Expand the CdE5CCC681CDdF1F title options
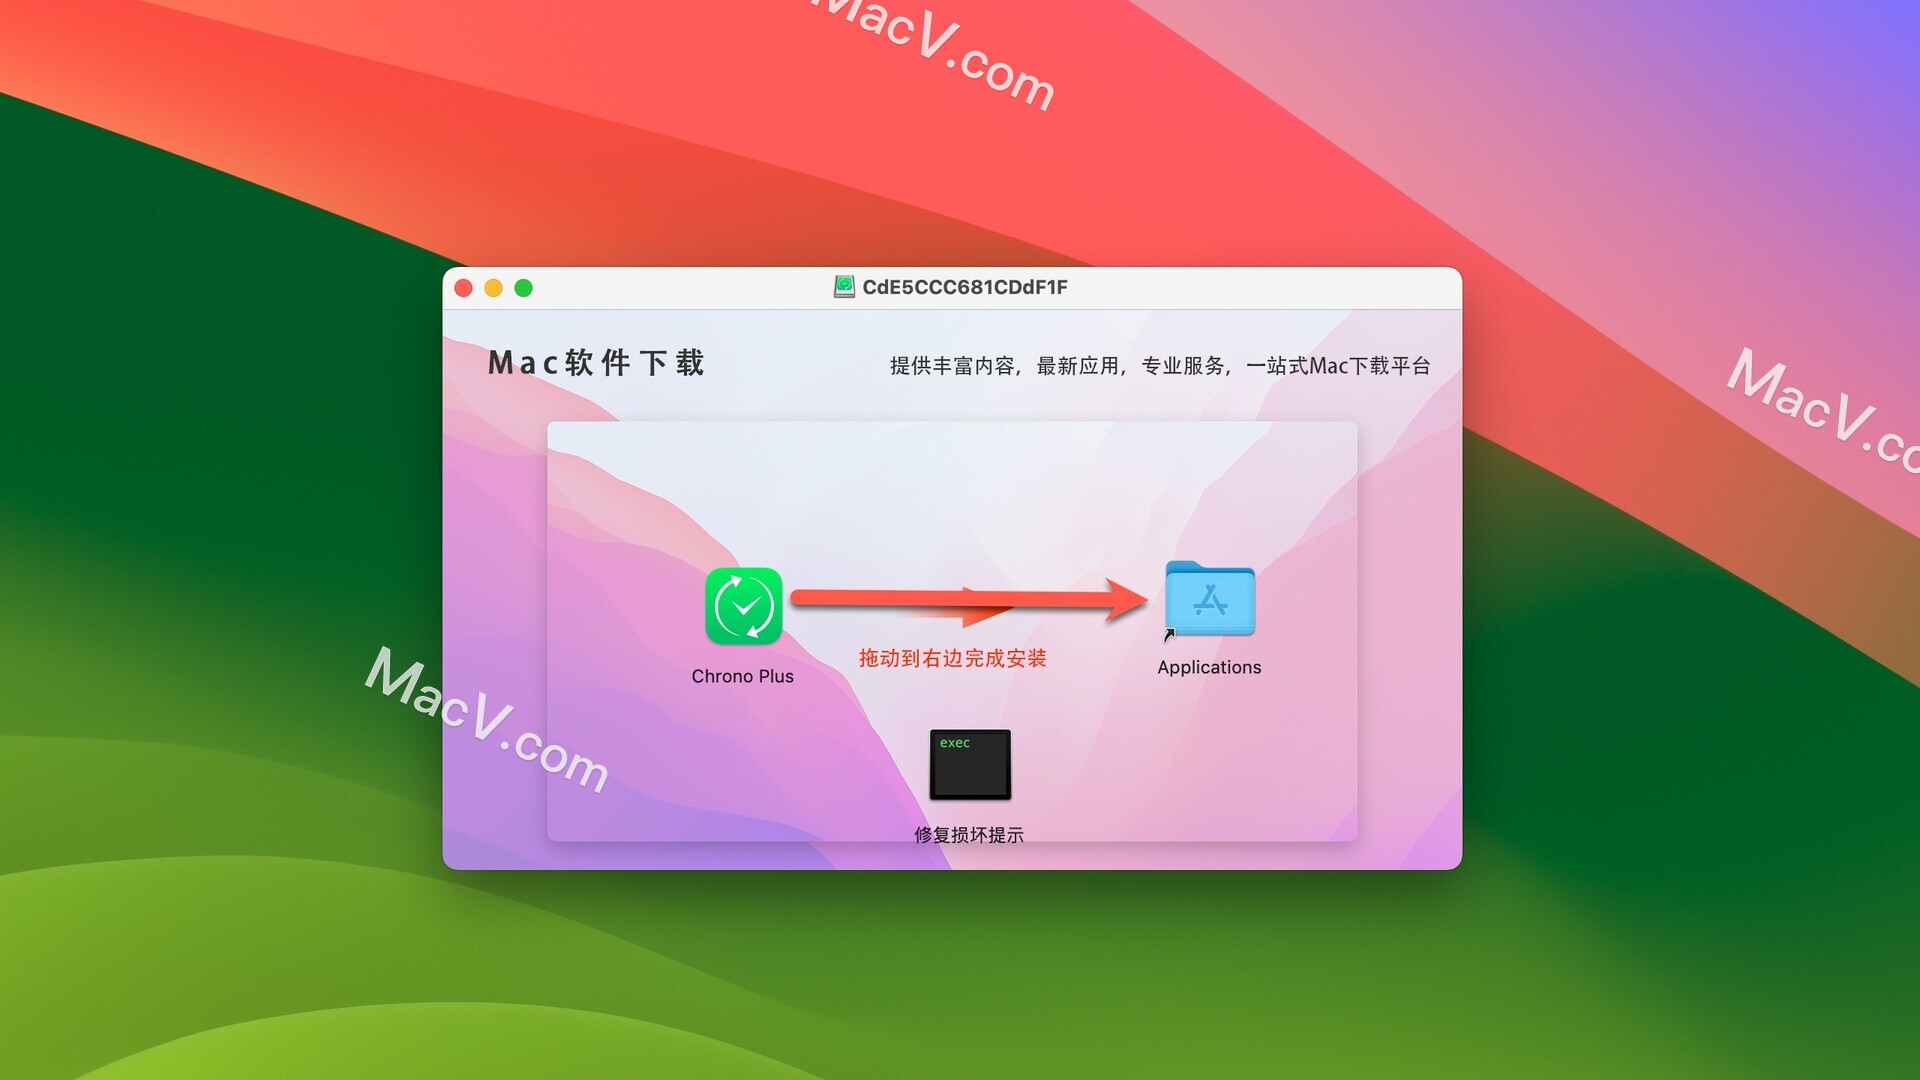 (960, 287)
